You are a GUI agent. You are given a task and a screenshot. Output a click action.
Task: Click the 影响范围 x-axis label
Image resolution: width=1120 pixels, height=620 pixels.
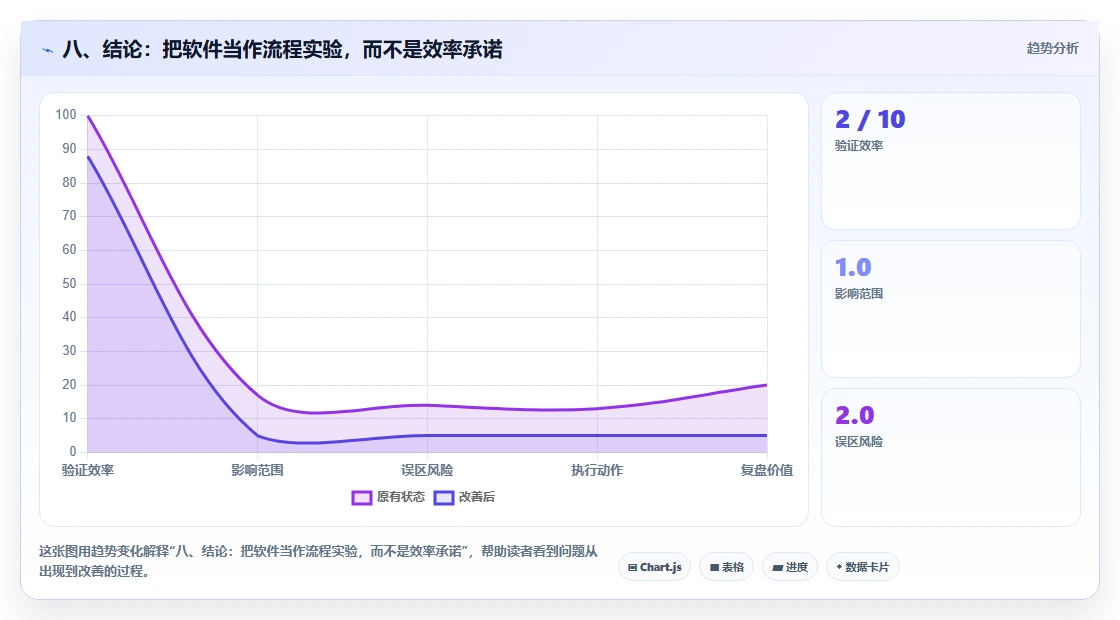click(257, 470)
